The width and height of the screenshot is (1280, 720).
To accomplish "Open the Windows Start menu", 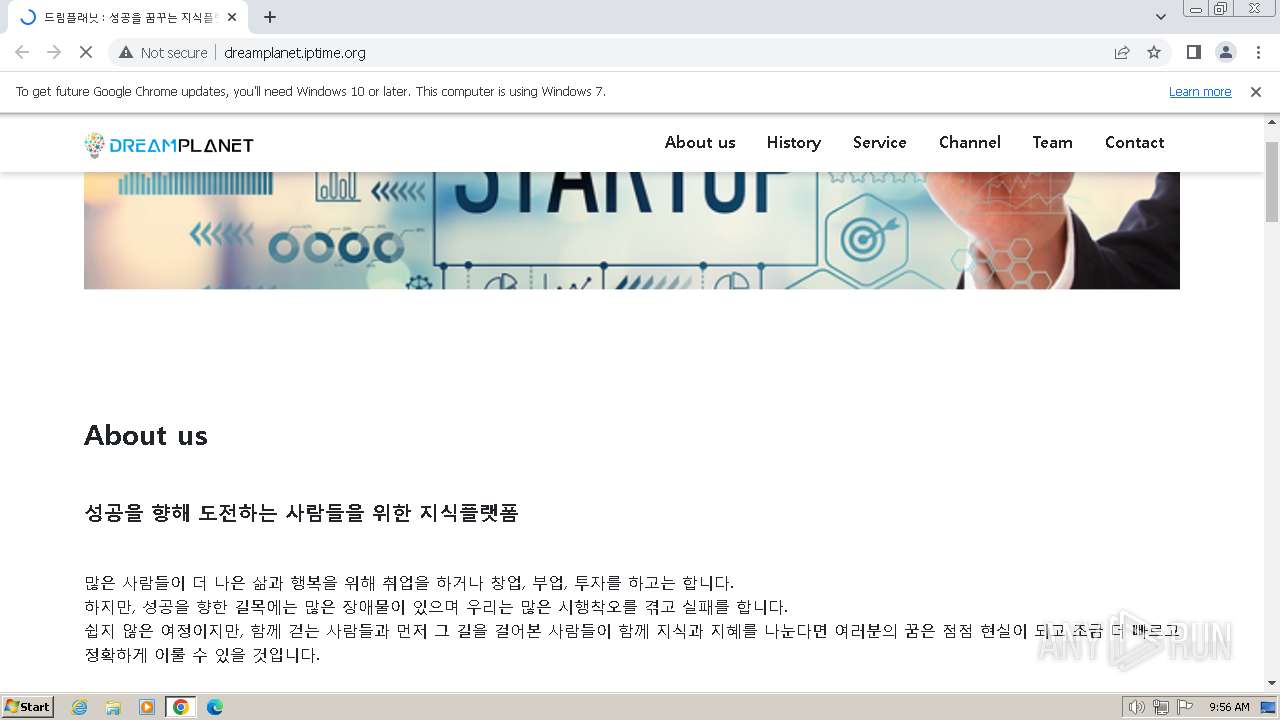I will [x=28, y=706].
